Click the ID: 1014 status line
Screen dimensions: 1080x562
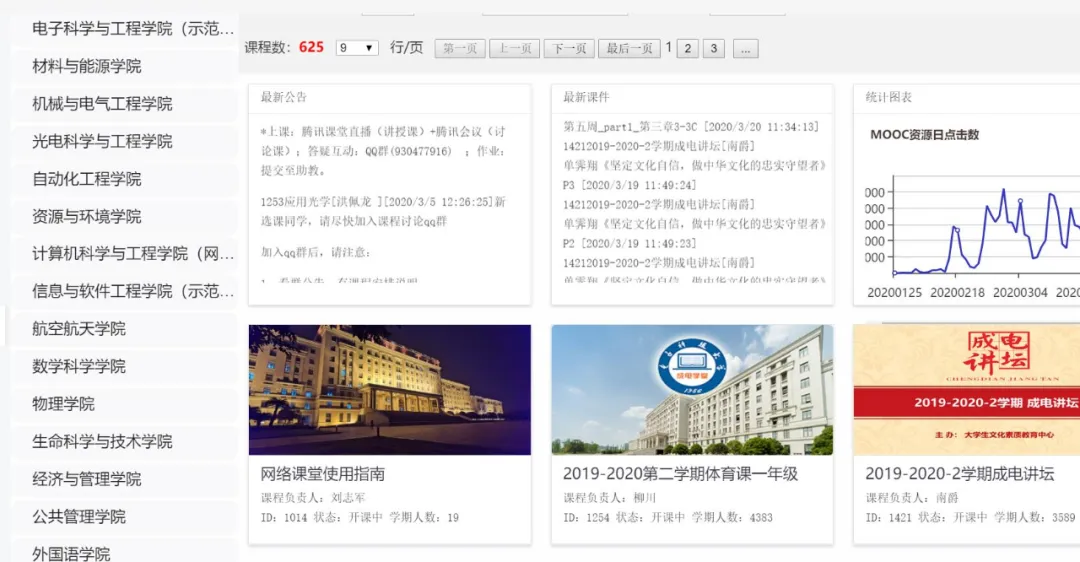coord(360,517)
